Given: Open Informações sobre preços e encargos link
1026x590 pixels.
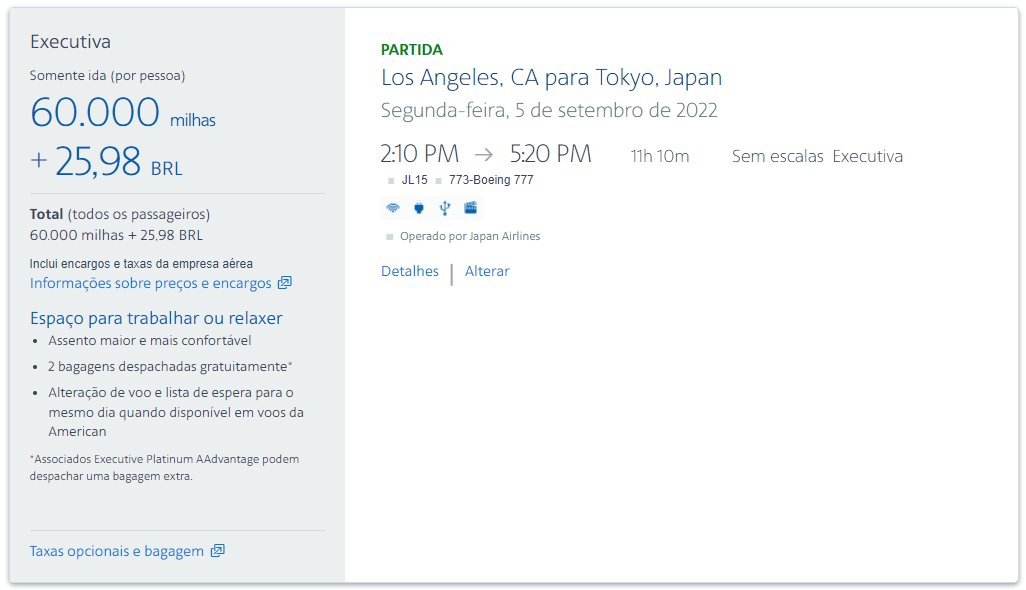Looking at the screenshot, I should [150, 283].
